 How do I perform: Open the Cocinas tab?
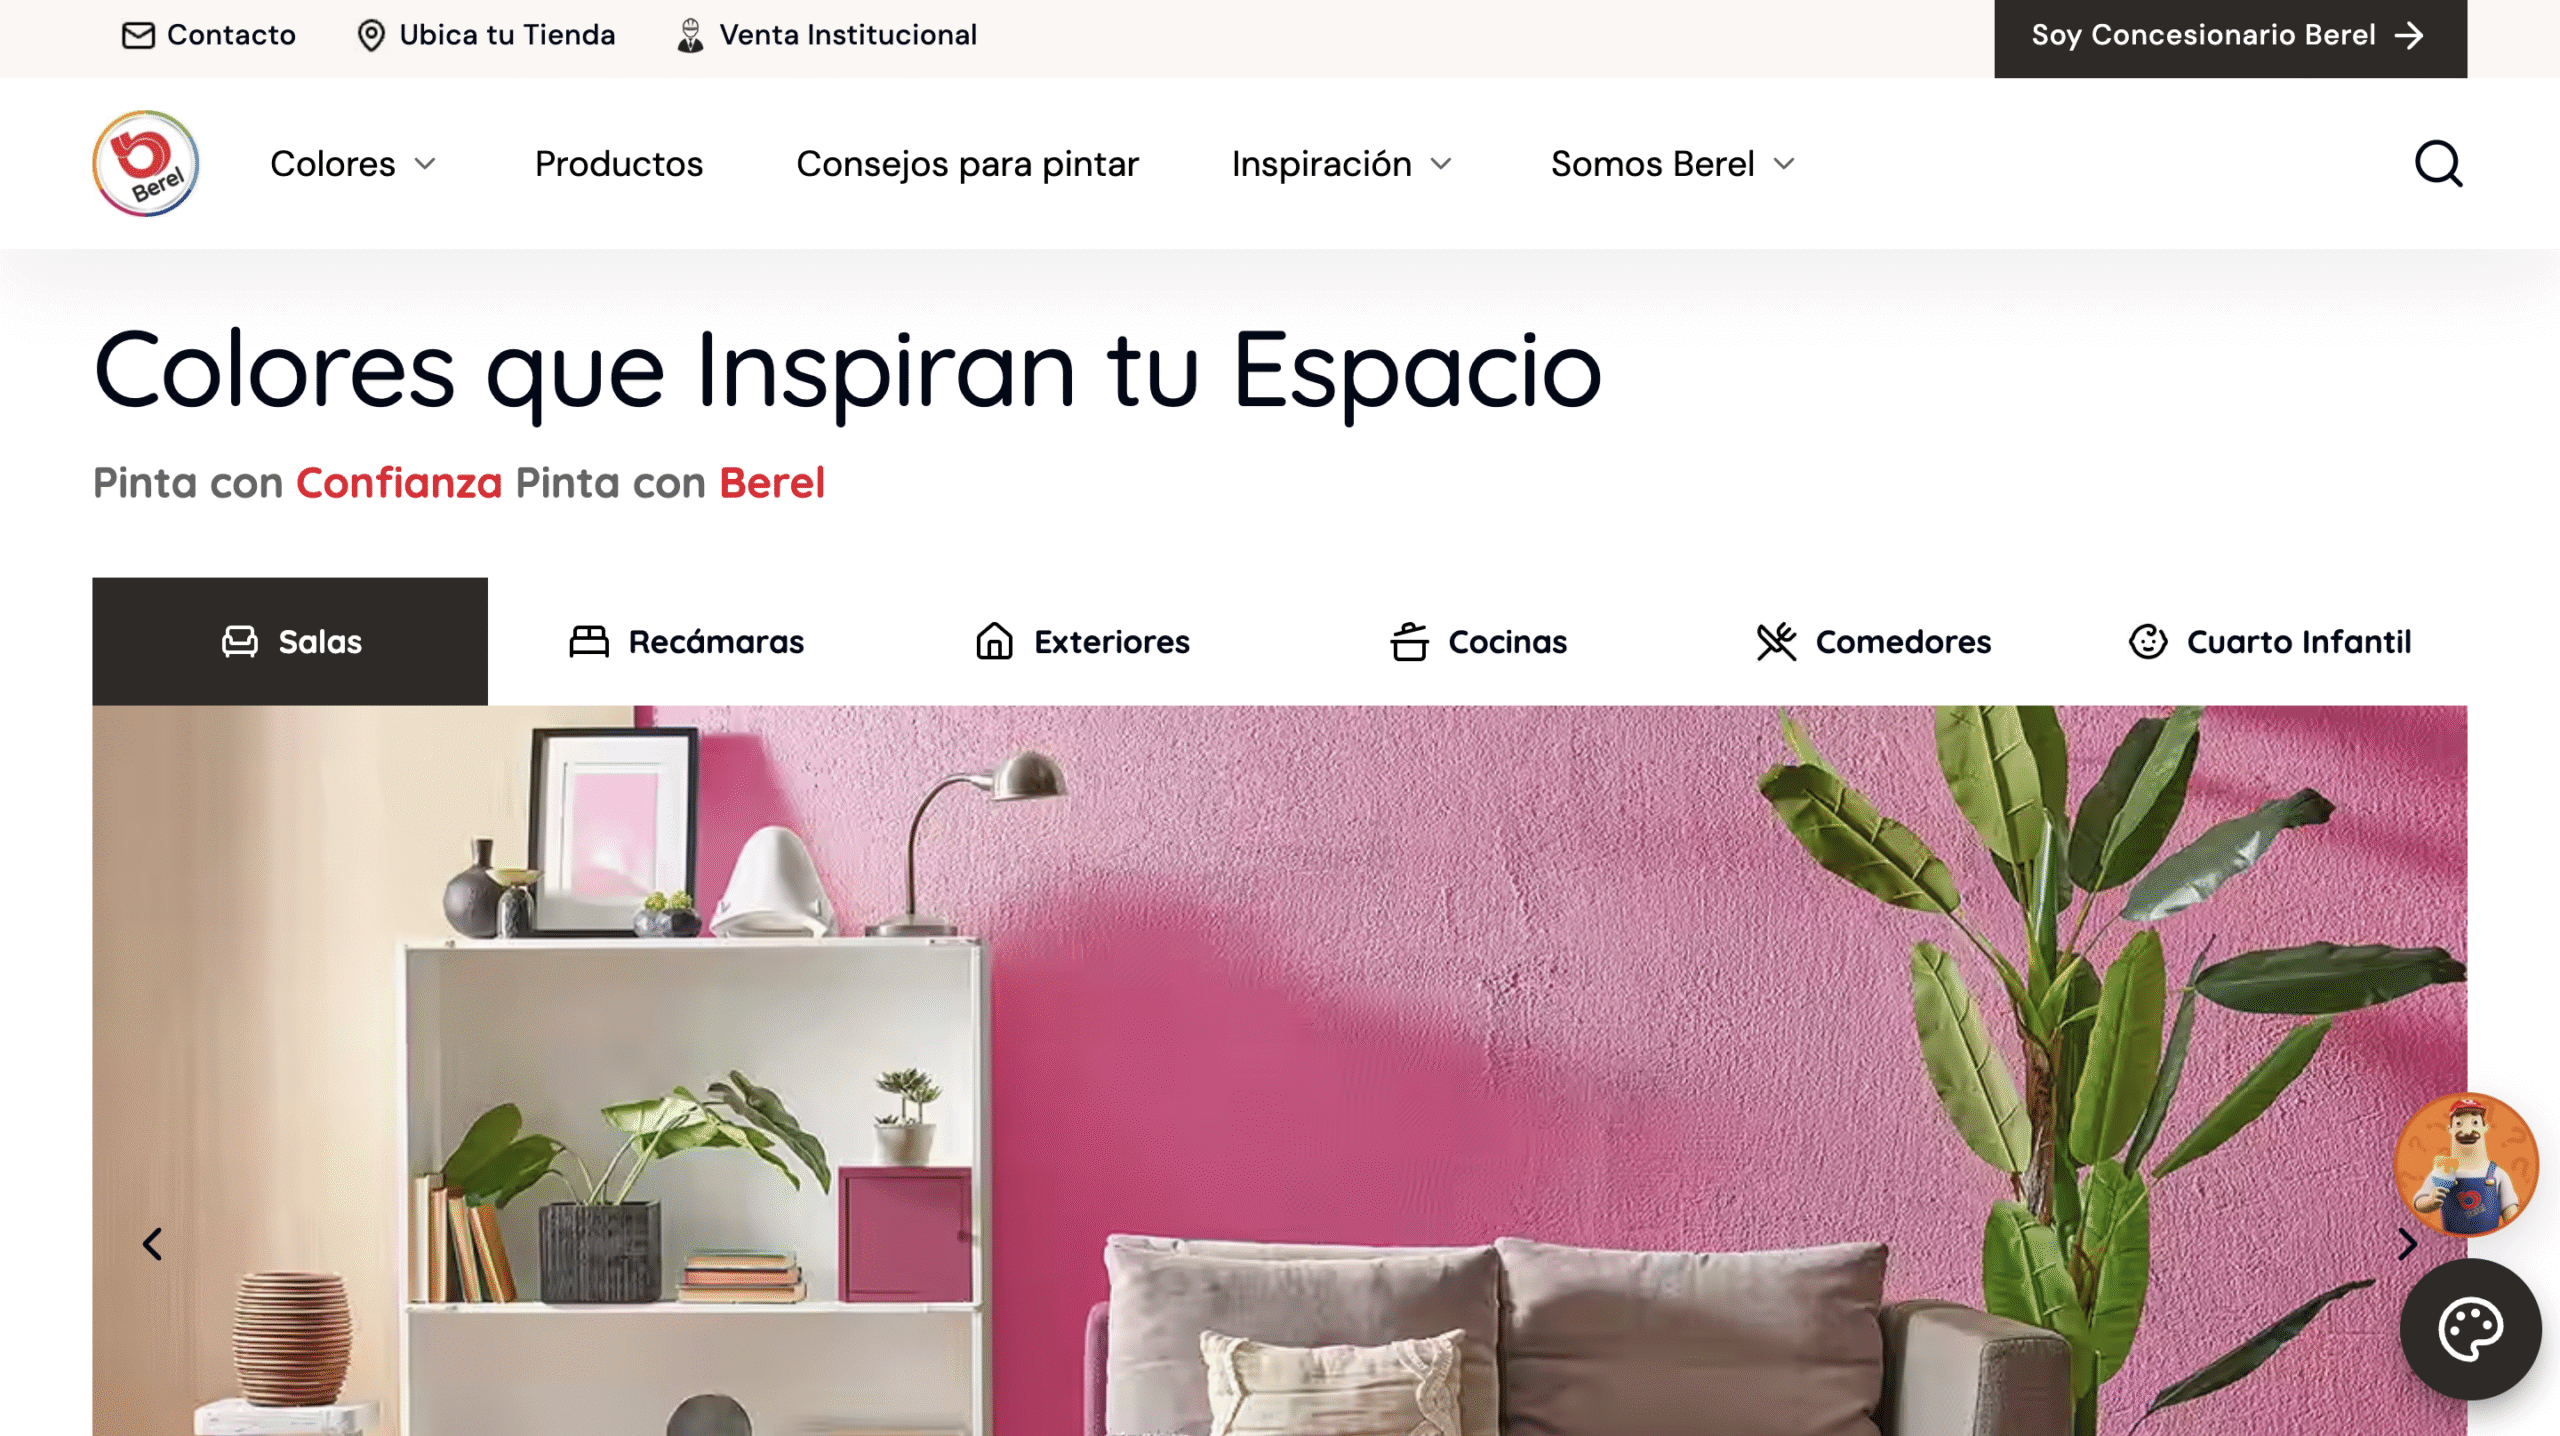click(1478, 641)
